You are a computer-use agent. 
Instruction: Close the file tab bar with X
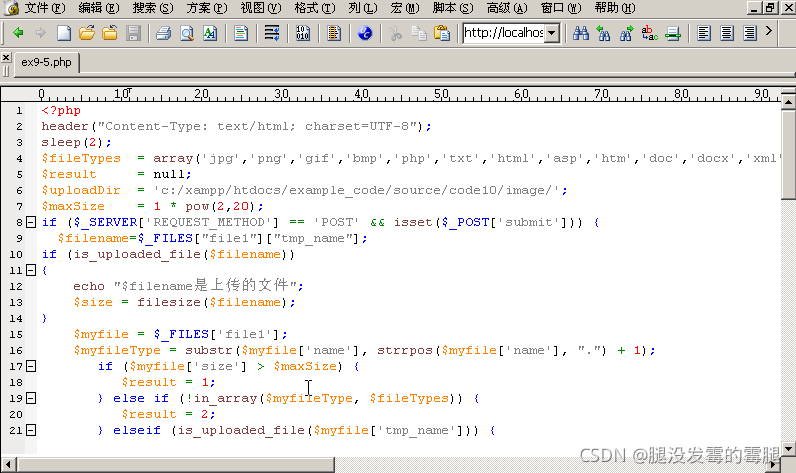pyautogui.click(x=6, y=57)
